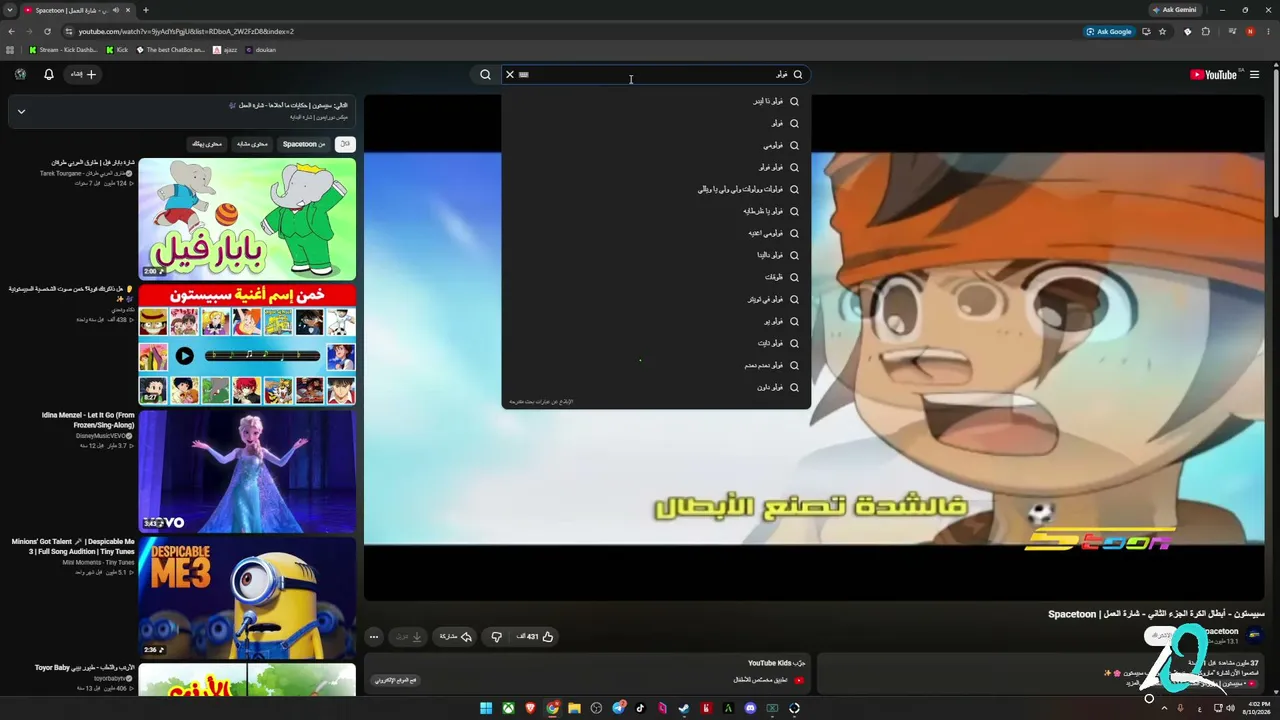Open the Chrome three-dot menu

[x=1268, y=31]
